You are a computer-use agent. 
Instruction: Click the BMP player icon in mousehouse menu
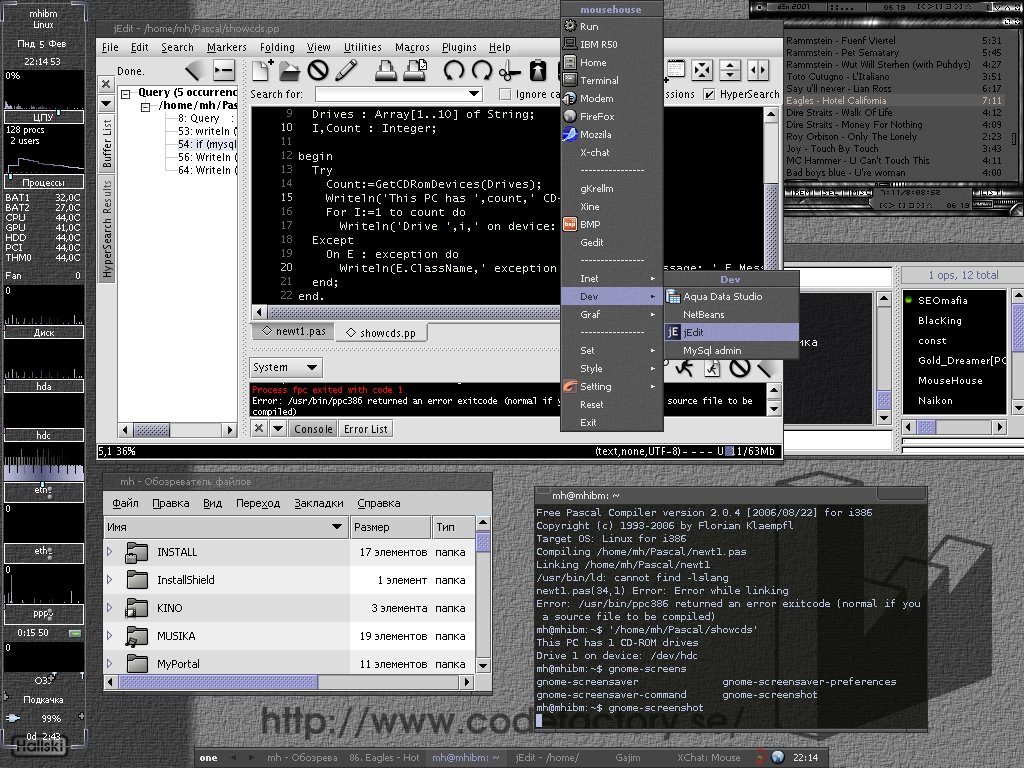(569, 224)
